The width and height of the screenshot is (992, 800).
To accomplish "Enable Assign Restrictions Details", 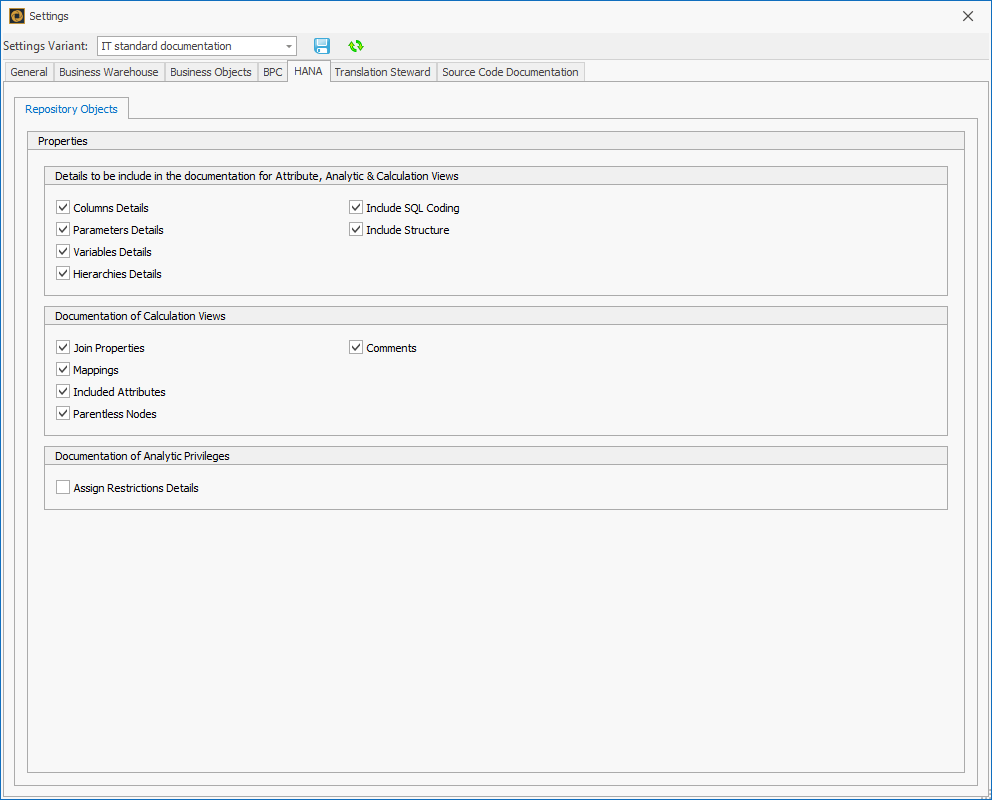I will point(63,487).
